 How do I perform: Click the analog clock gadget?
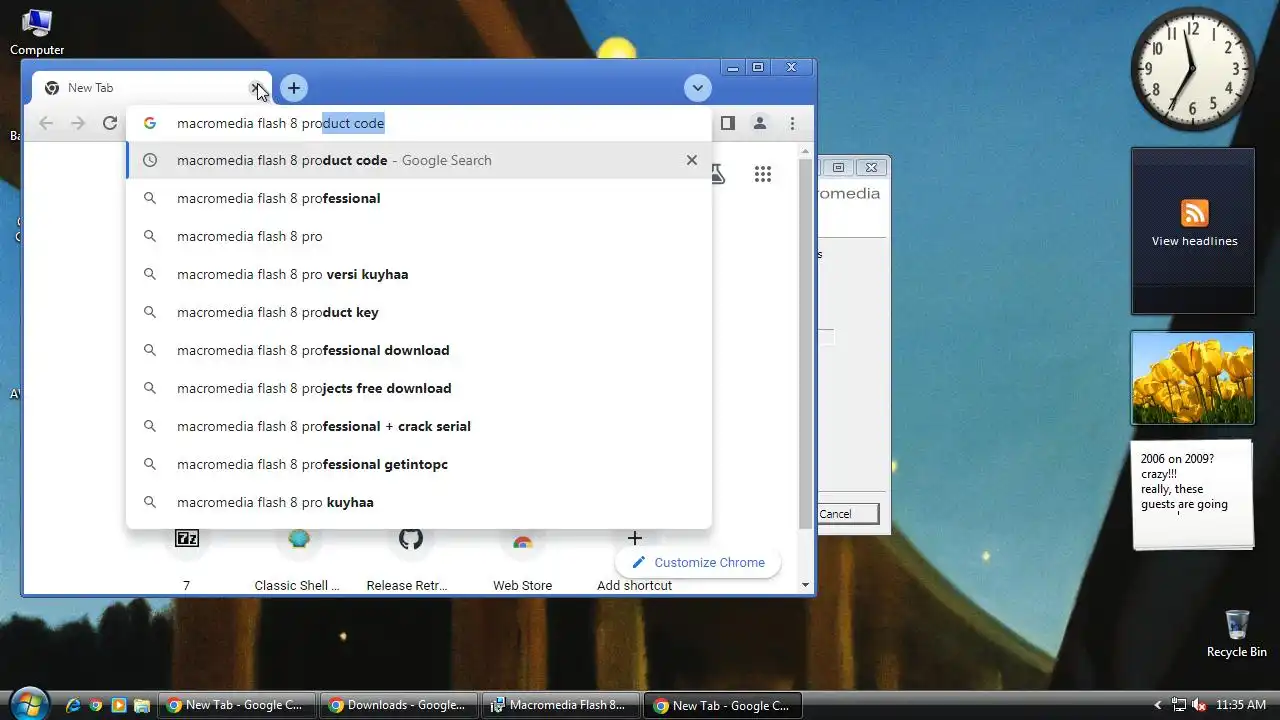[x=1192, y=69]
